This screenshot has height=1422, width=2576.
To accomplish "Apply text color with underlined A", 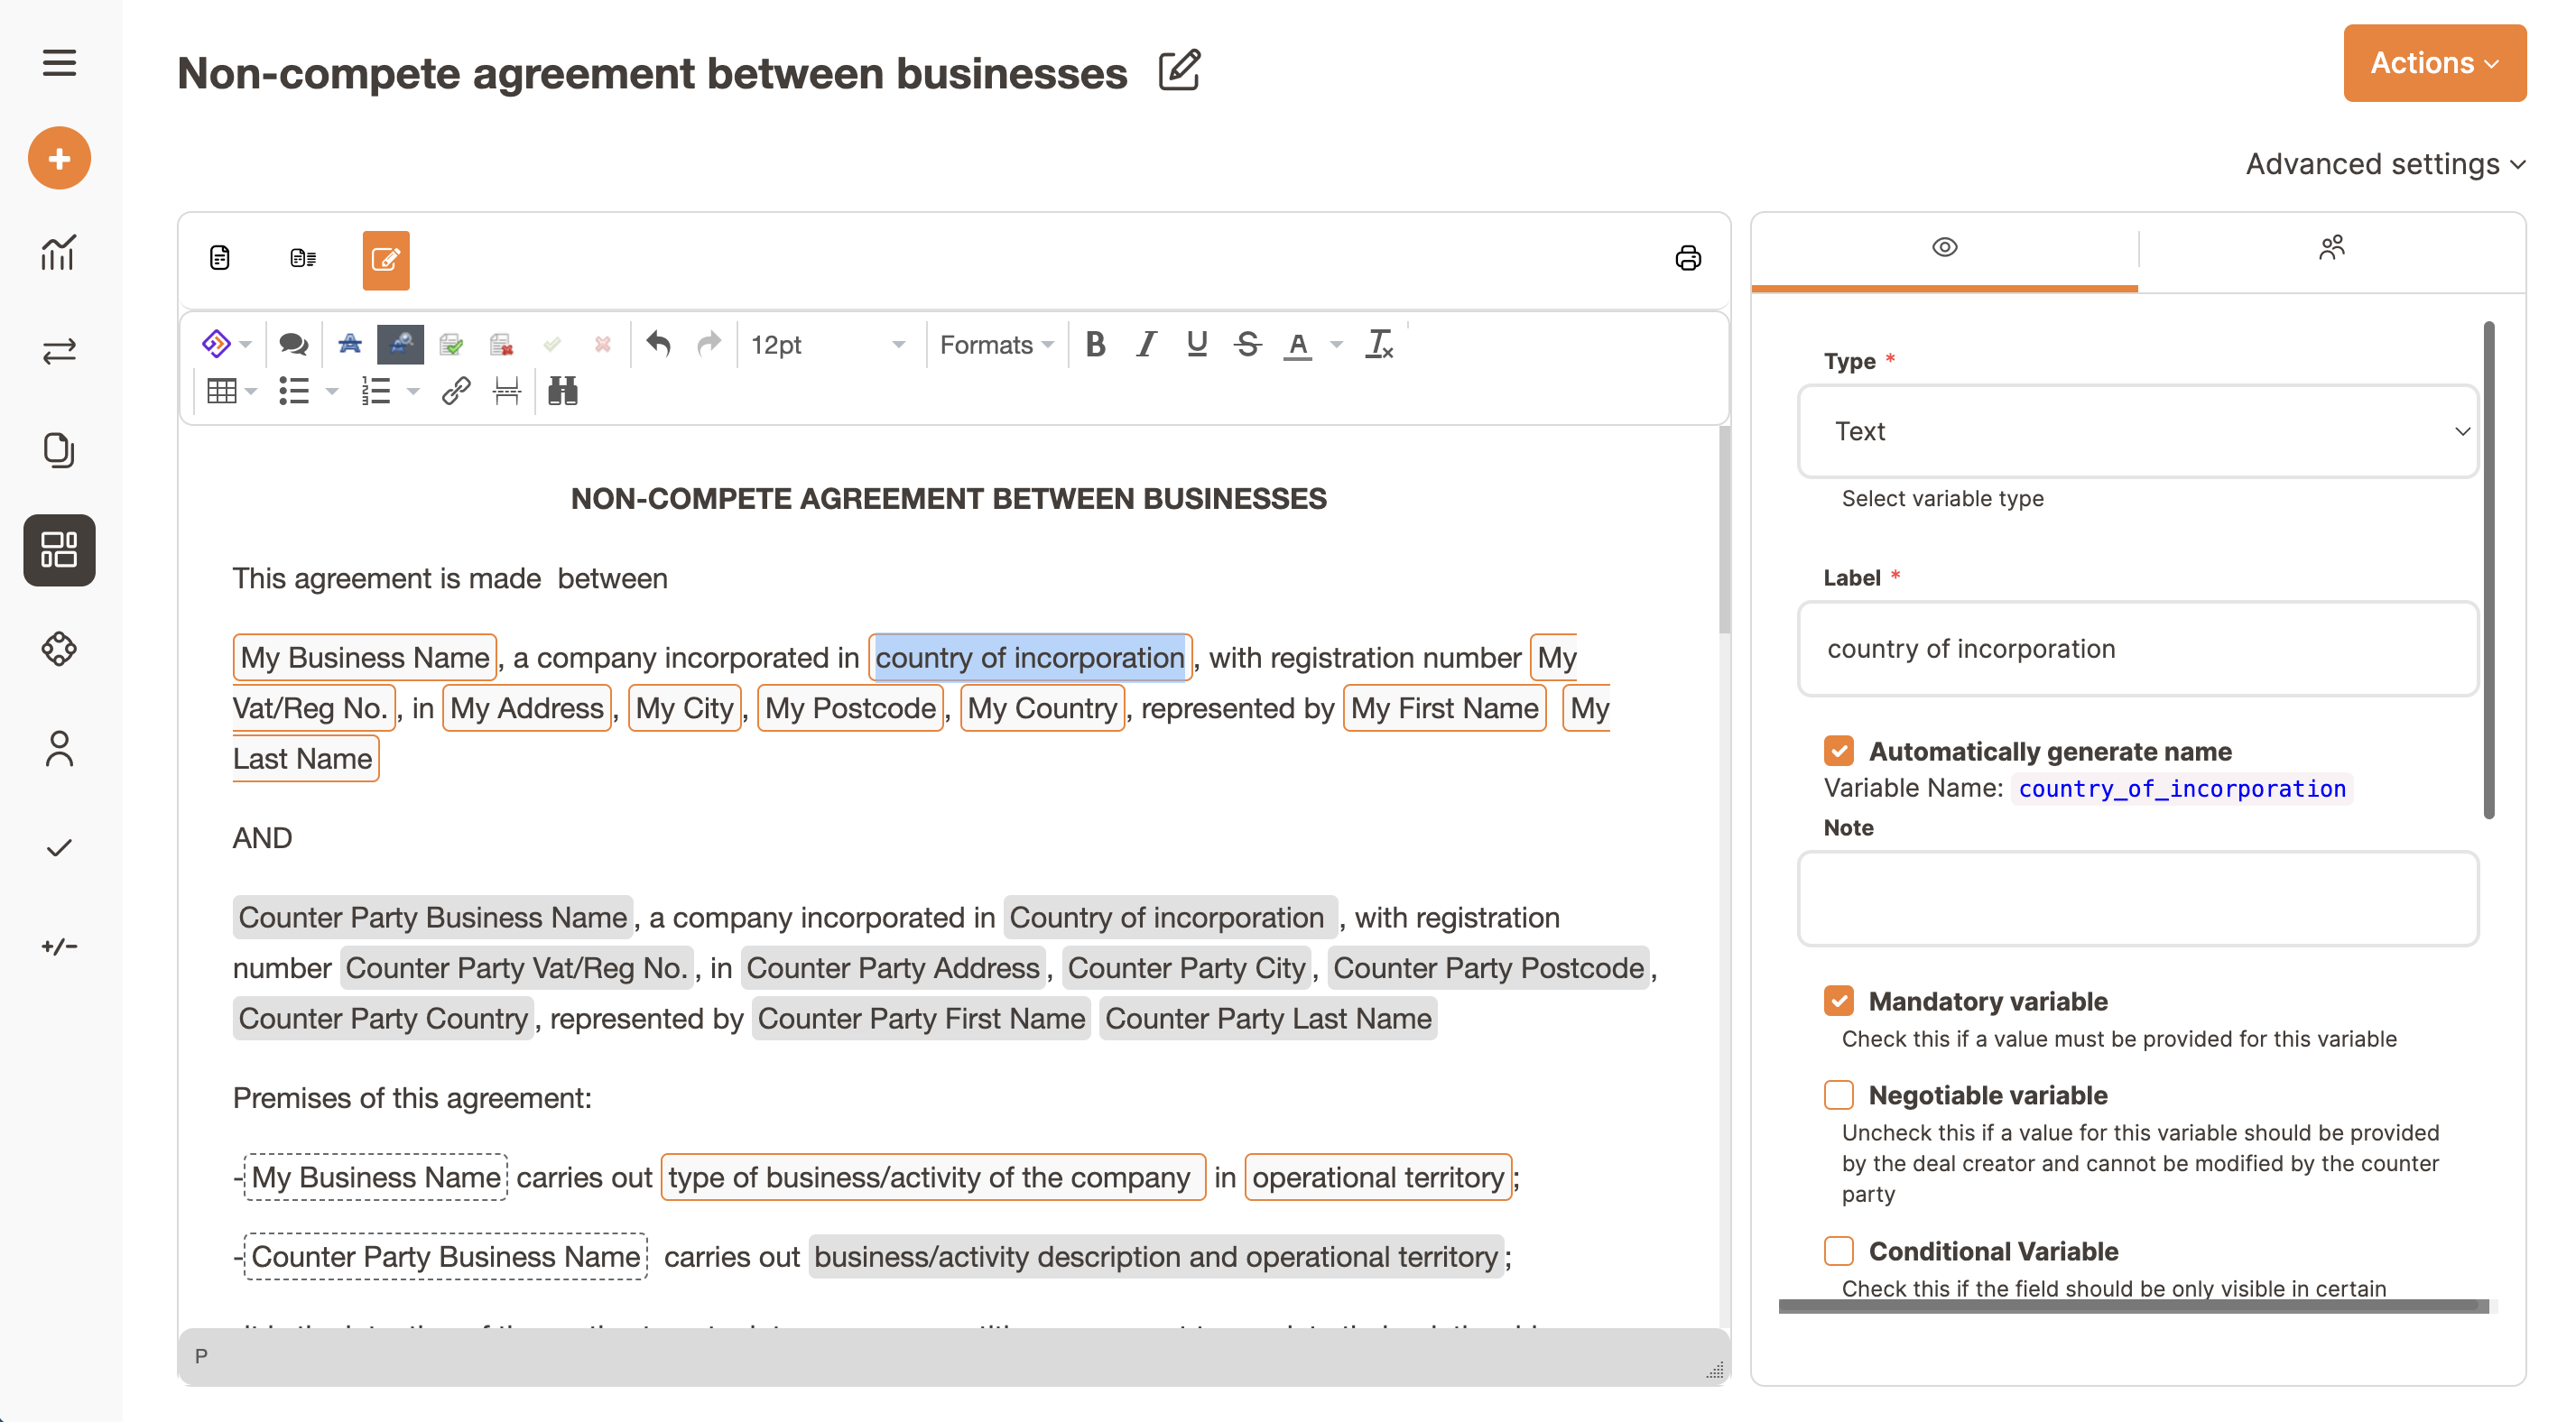I will click(x=1297, y=344).
